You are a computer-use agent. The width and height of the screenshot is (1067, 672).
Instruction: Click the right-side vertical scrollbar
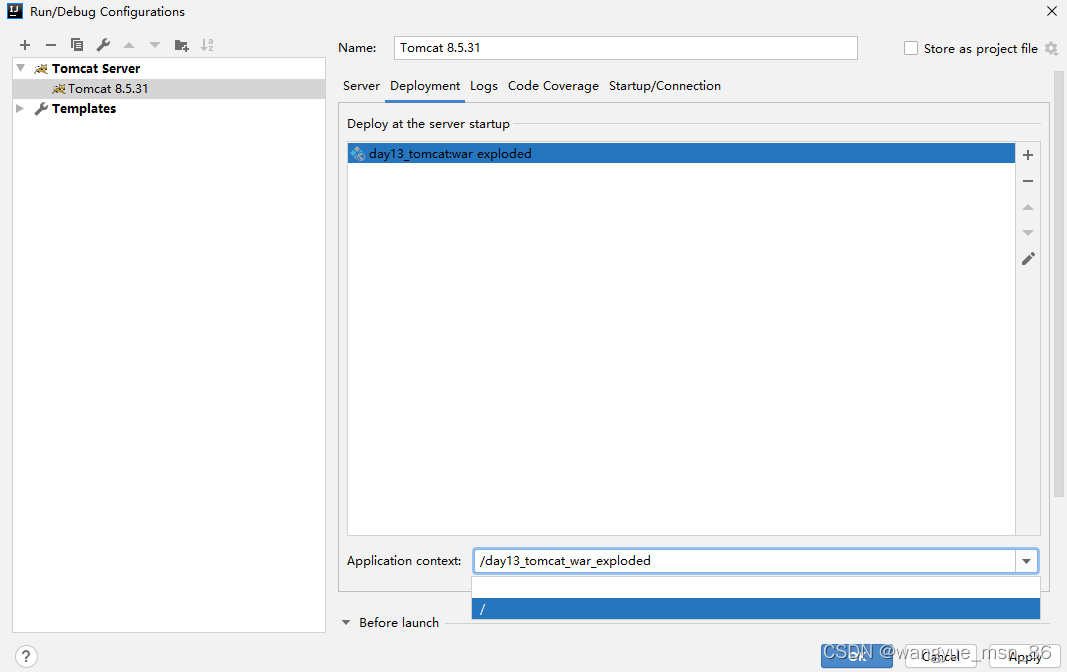1058,284
